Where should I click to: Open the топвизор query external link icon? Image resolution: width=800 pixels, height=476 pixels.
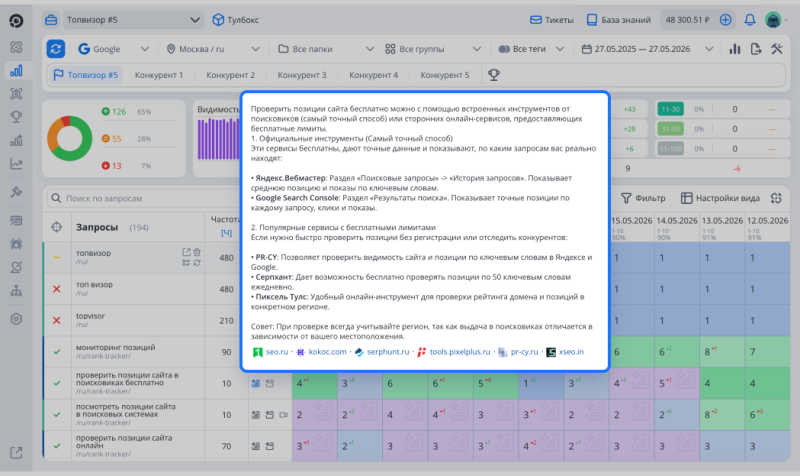click(x=186, y=252)
